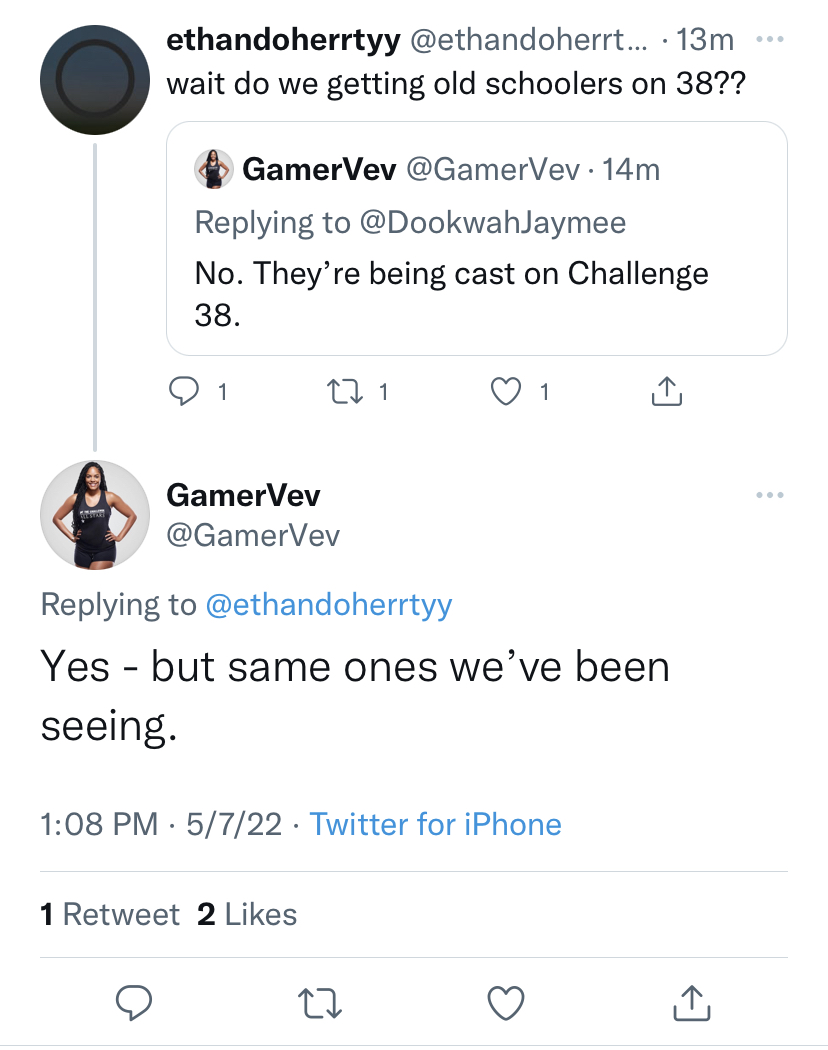The height and width of the screenshot is (1050, 828).
Task: View the 2 Likes list
Action: [247, 914]
